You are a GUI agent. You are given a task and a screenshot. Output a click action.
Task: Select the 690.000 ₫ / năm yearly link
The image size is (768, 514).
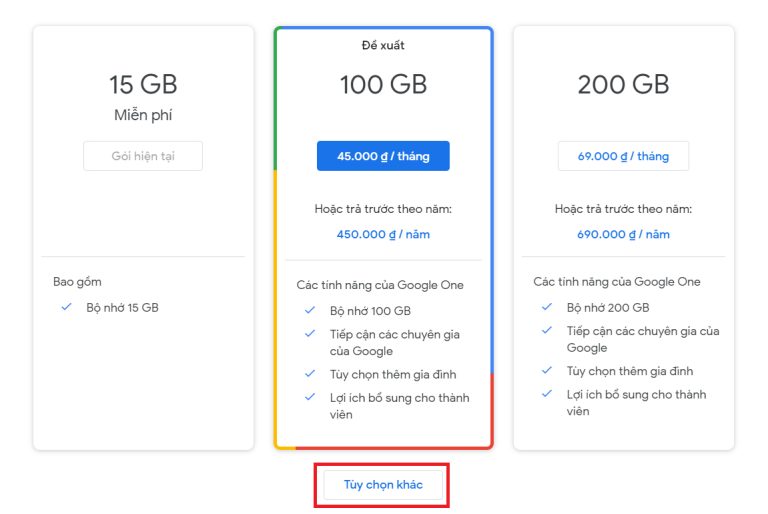(623, 235)
